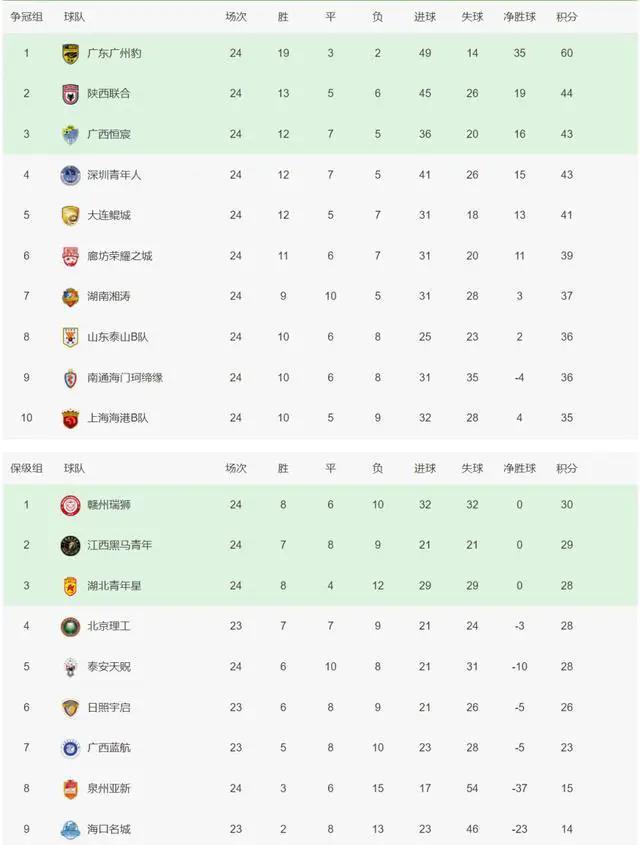Click 南通海门珂缔缘 team name
Viewport: 640px width, 845px height.
pyautogui.click(x=125, y=378)
